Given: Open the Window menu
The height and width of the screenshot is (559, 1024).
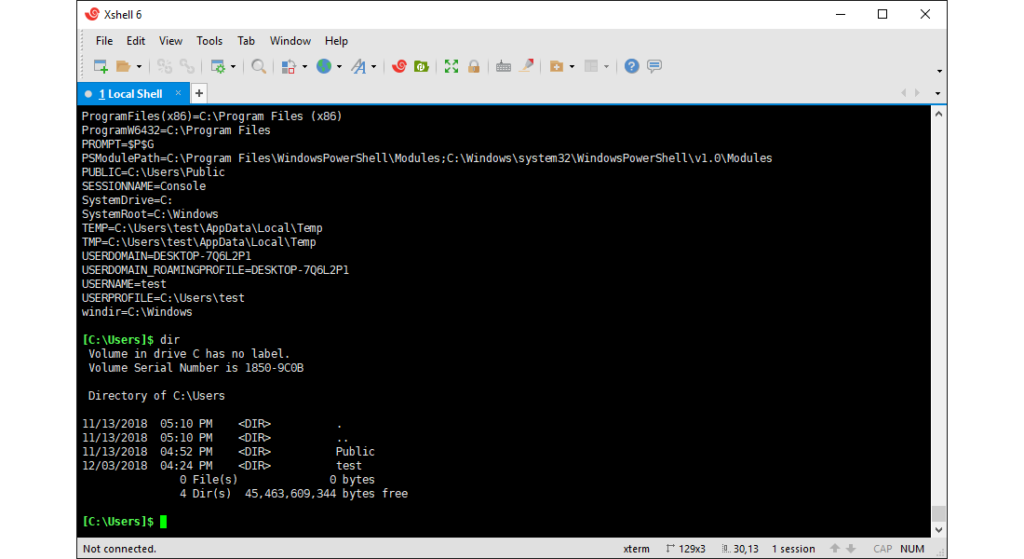Looking at the screenshot, I should point(290,41).
